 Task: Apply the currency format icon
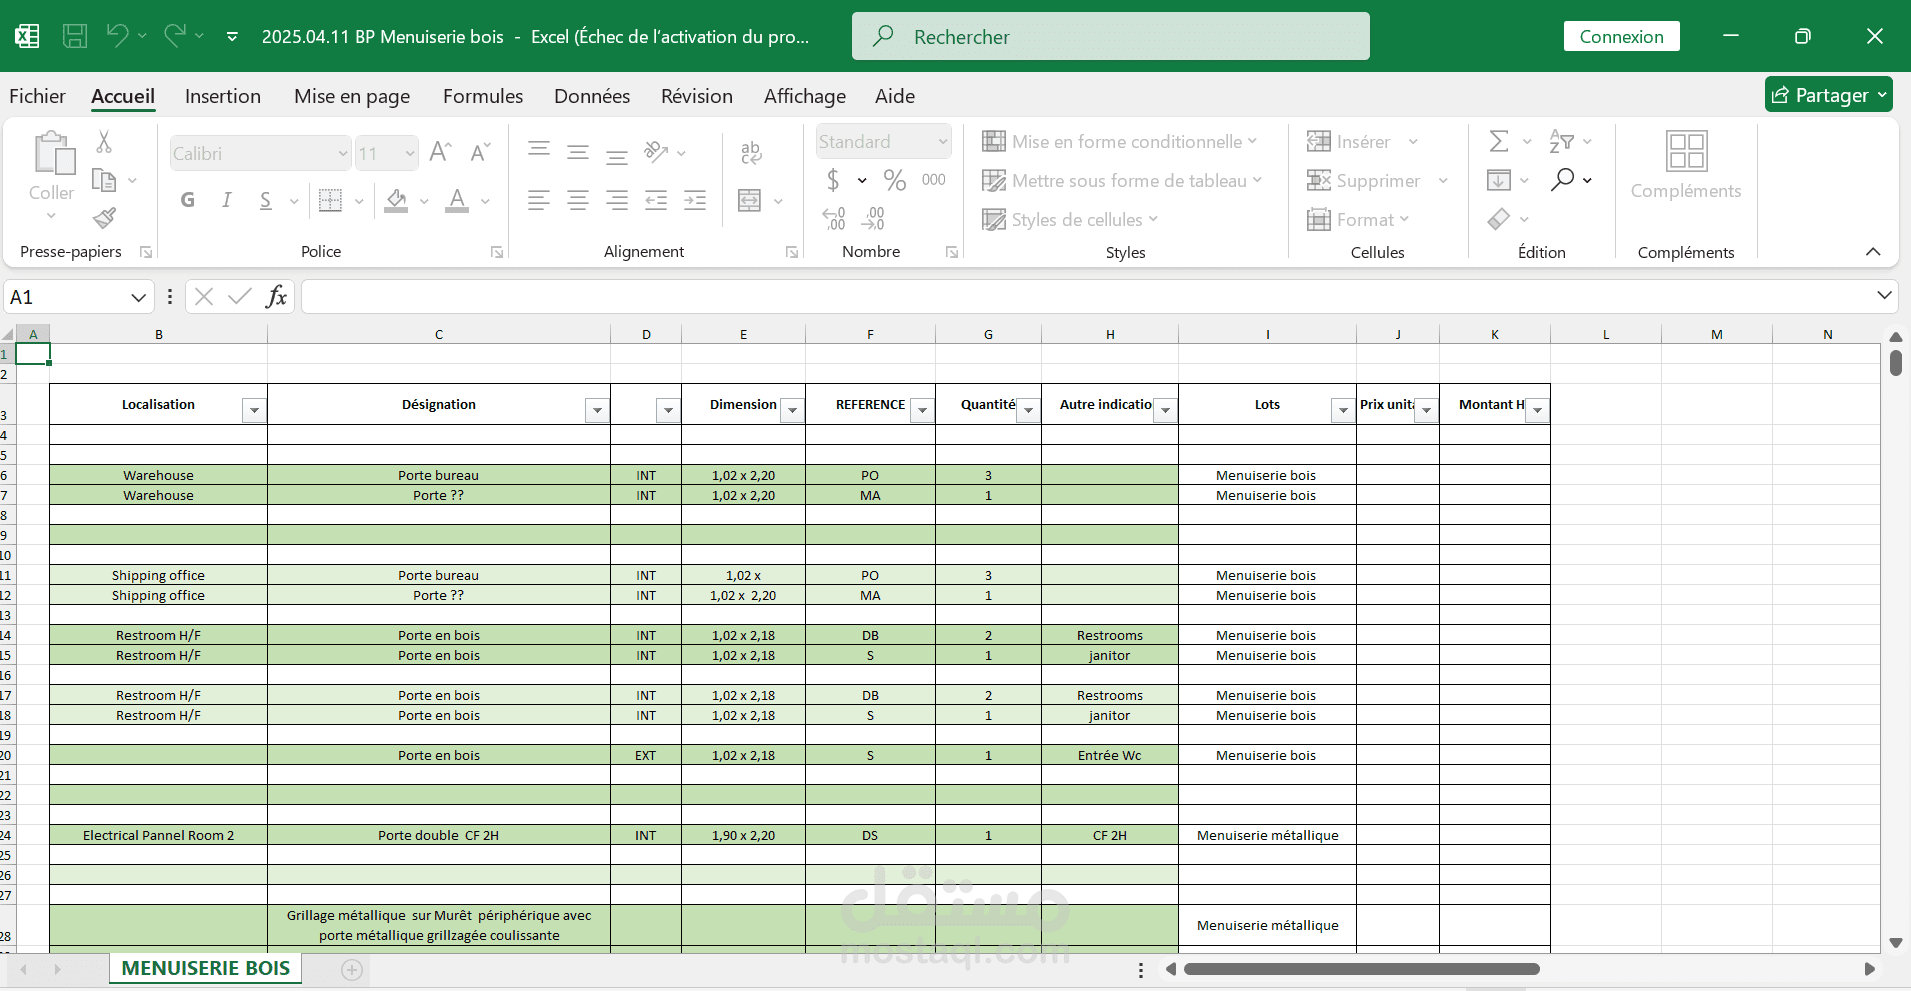(835, 180)
